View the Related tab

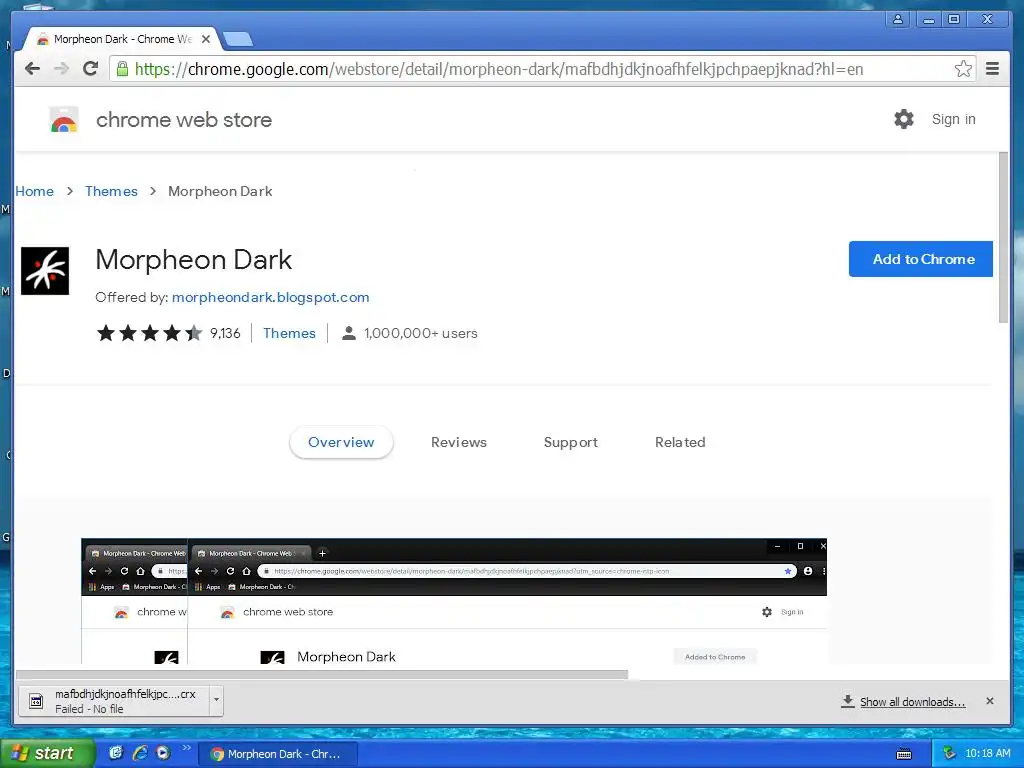[x=680, y=442]
